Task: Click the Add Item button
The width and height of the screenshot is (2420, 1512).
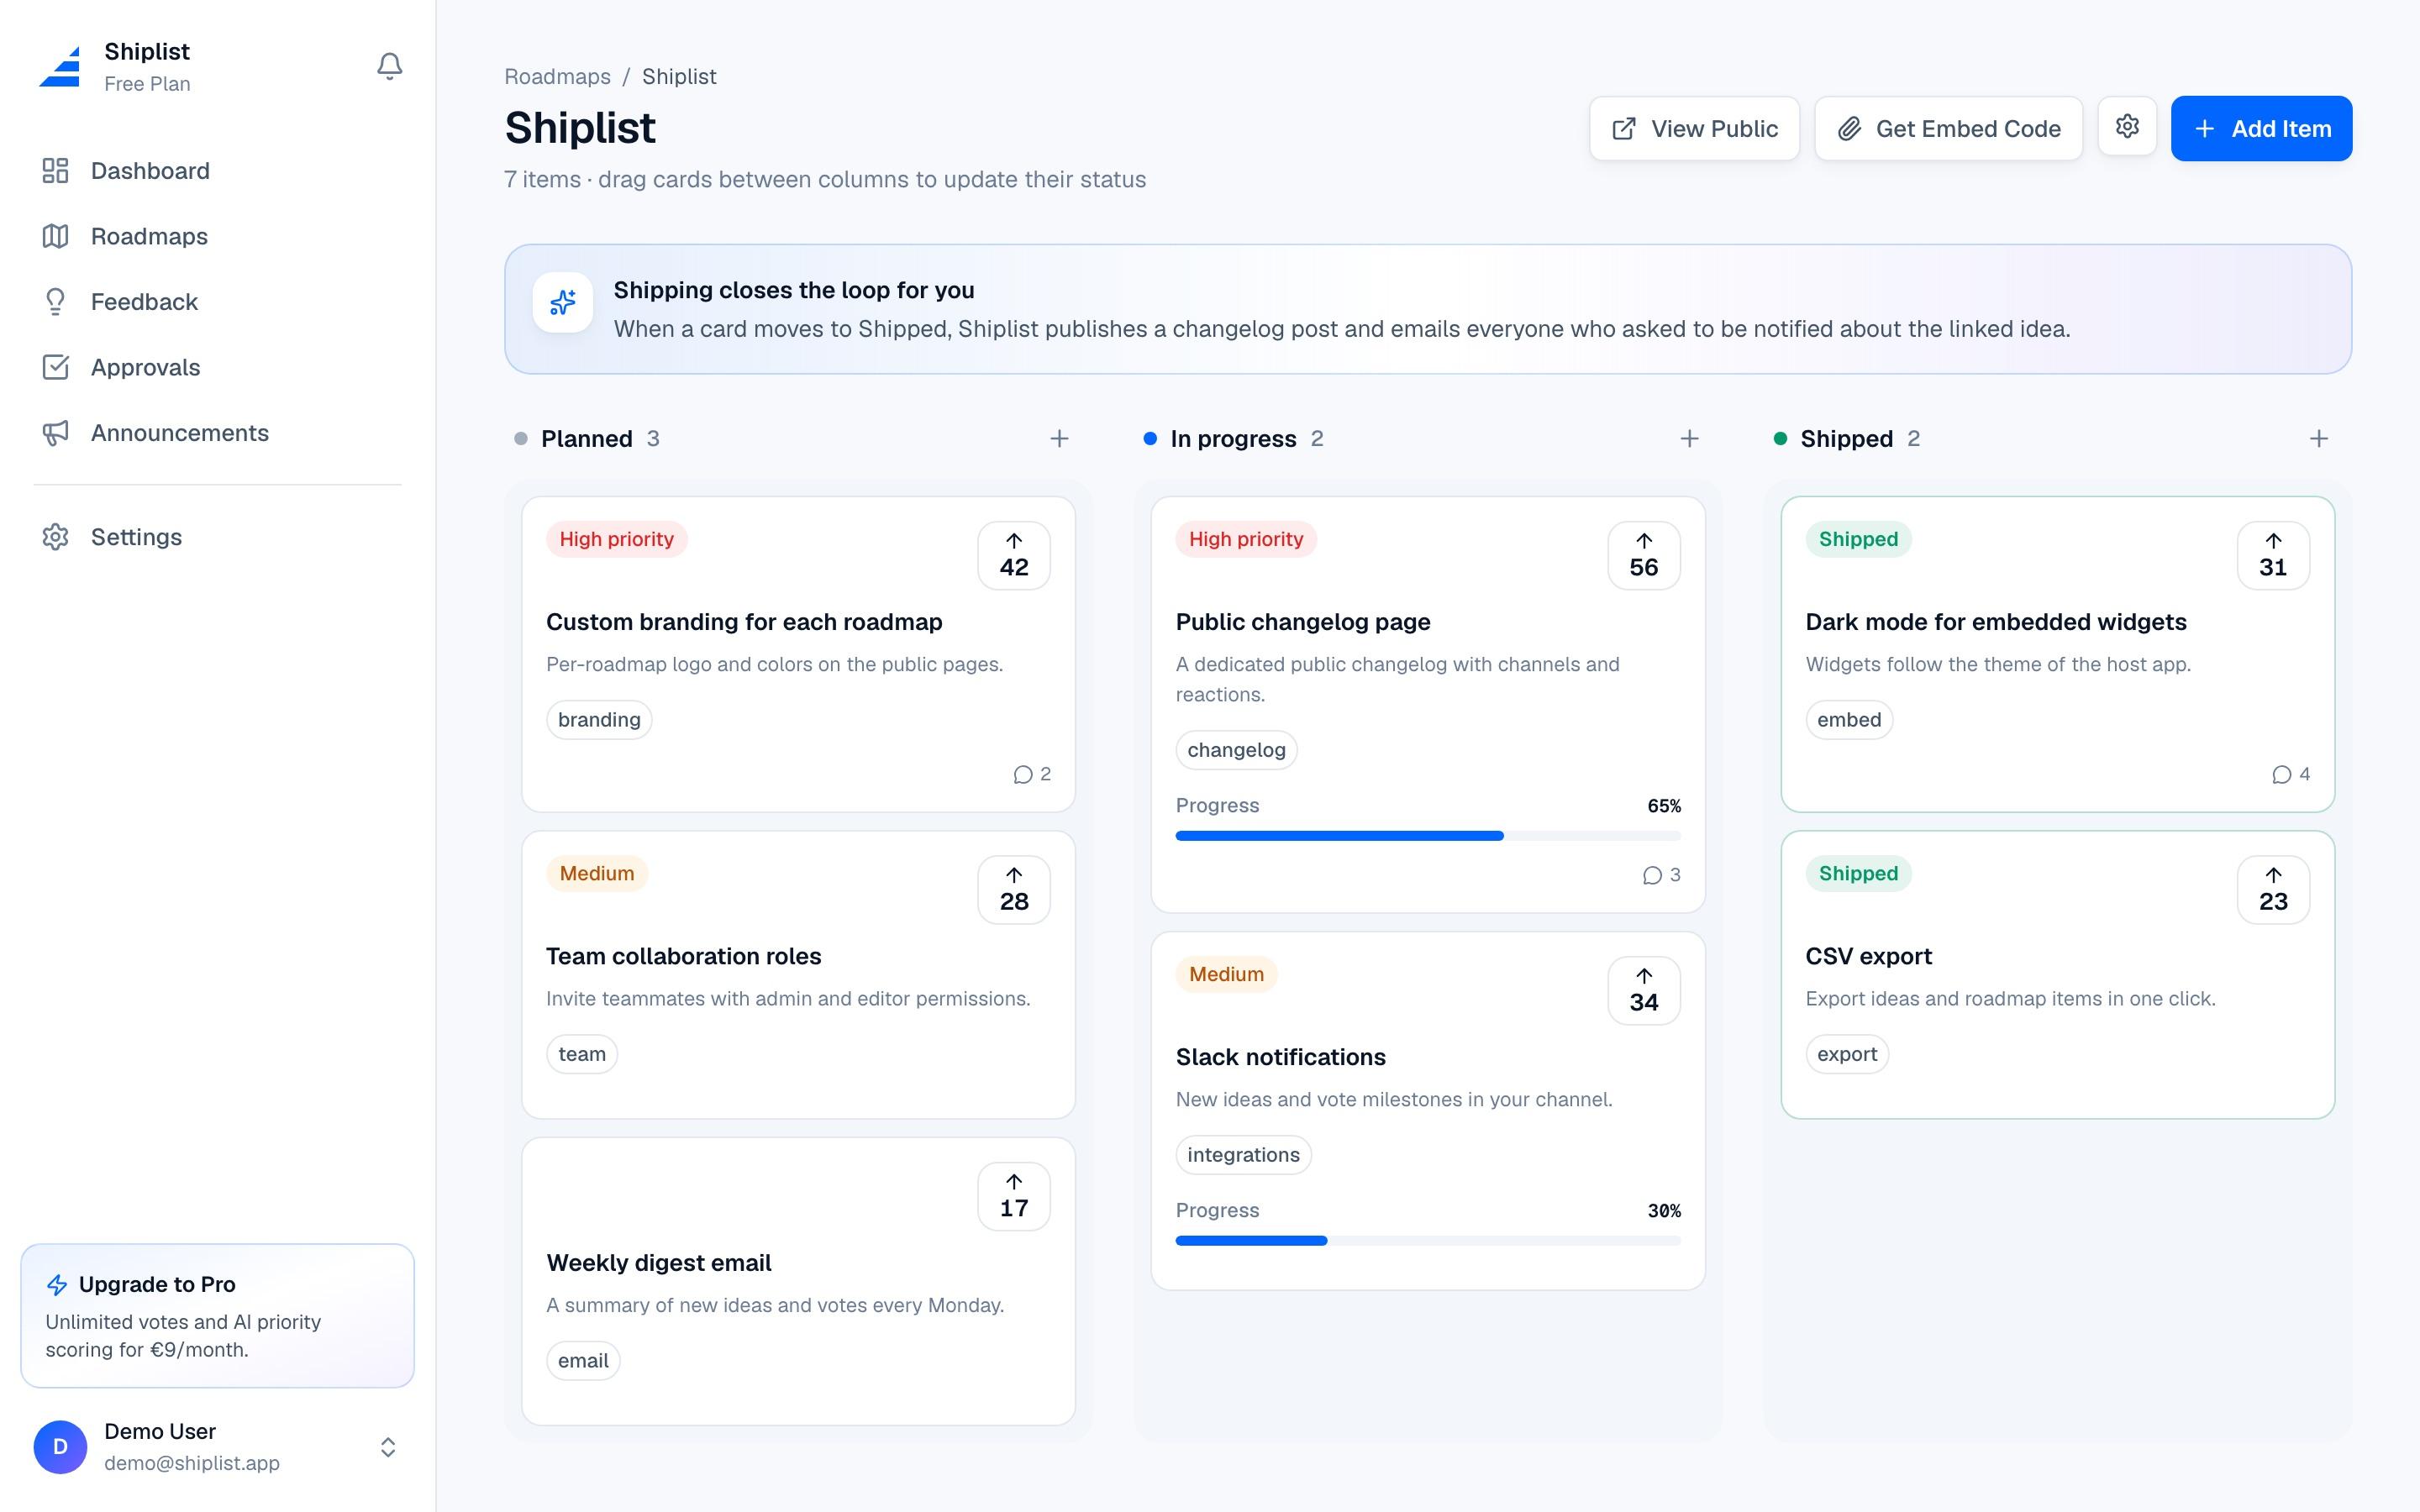Action: click(2261, 128)
